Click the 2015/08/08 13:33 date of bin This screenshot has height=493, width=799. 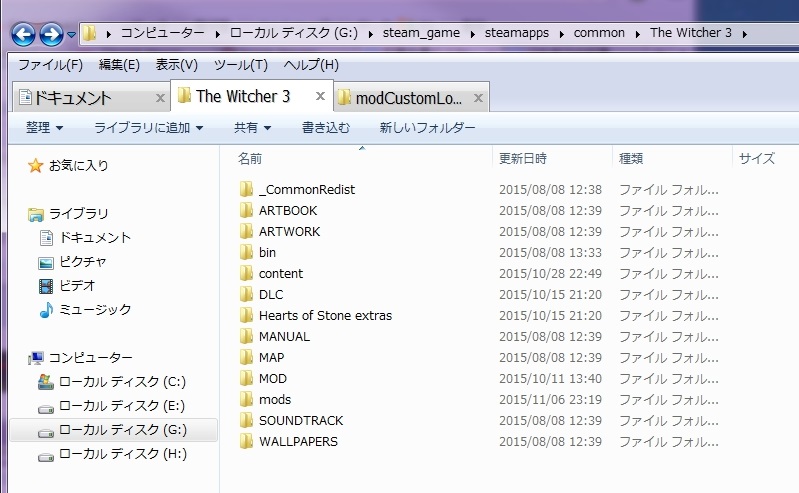550,252
